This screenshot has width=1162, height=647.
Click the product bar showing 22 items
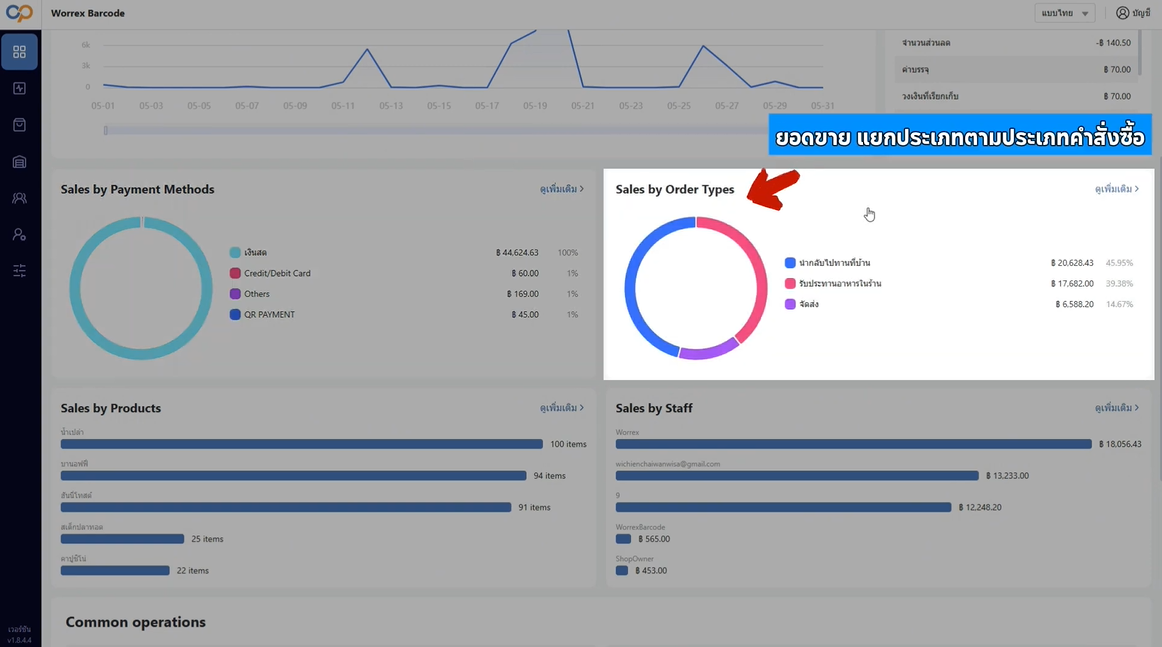pyautogui.click(x=115, y=571)
